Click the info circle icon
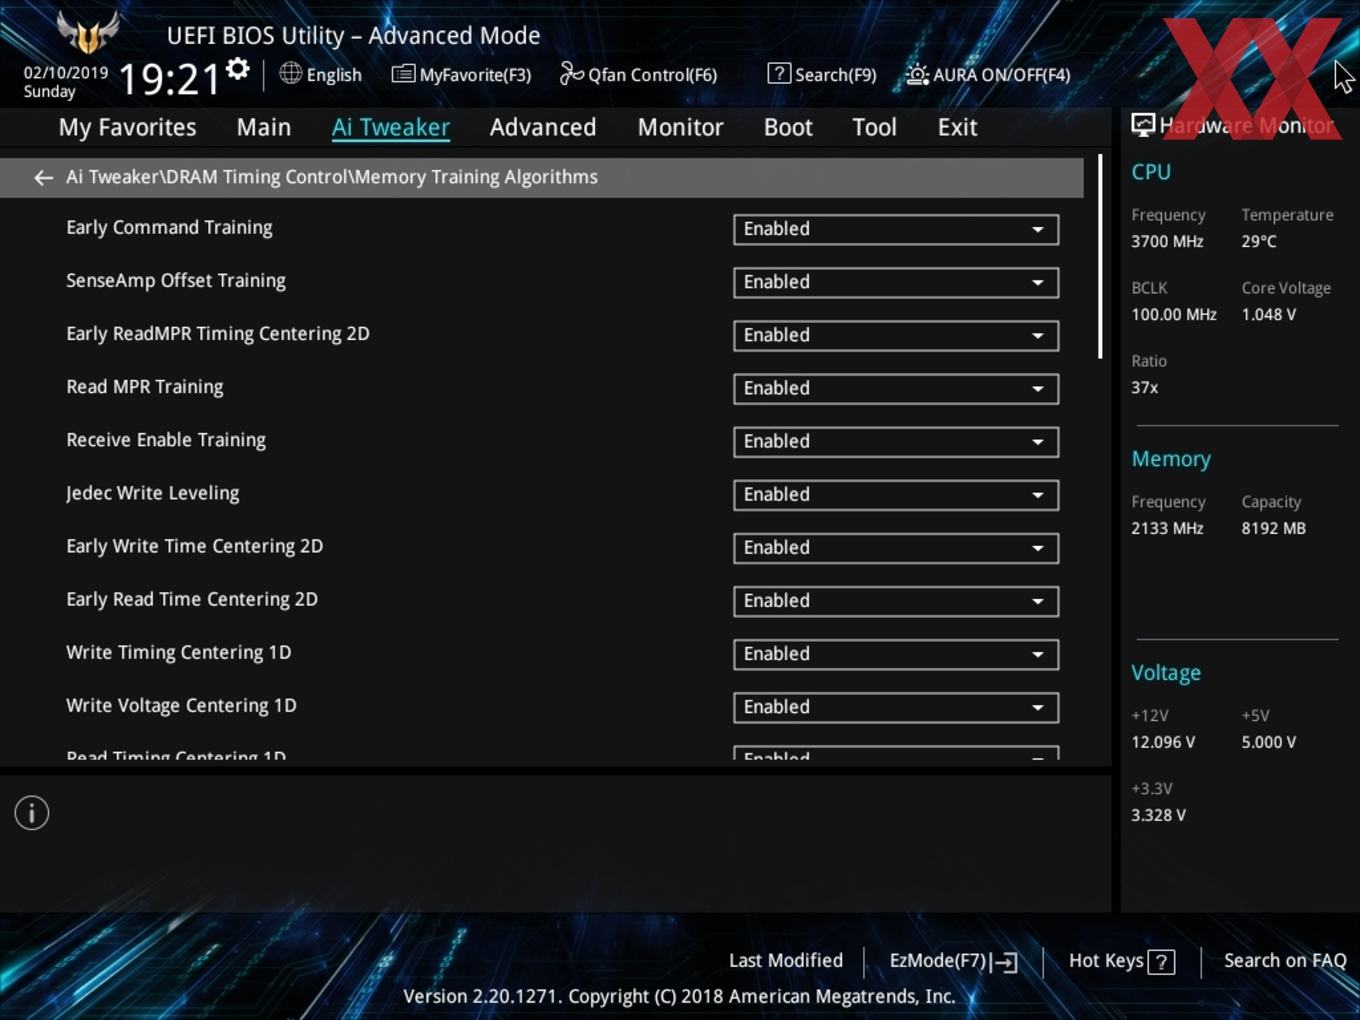Screen dimensions: 1360x1020 (32, 813)
